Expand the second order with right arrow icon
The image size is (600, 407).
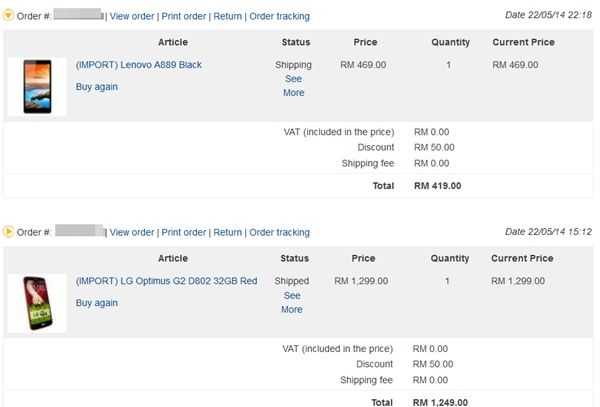[9, 232]
